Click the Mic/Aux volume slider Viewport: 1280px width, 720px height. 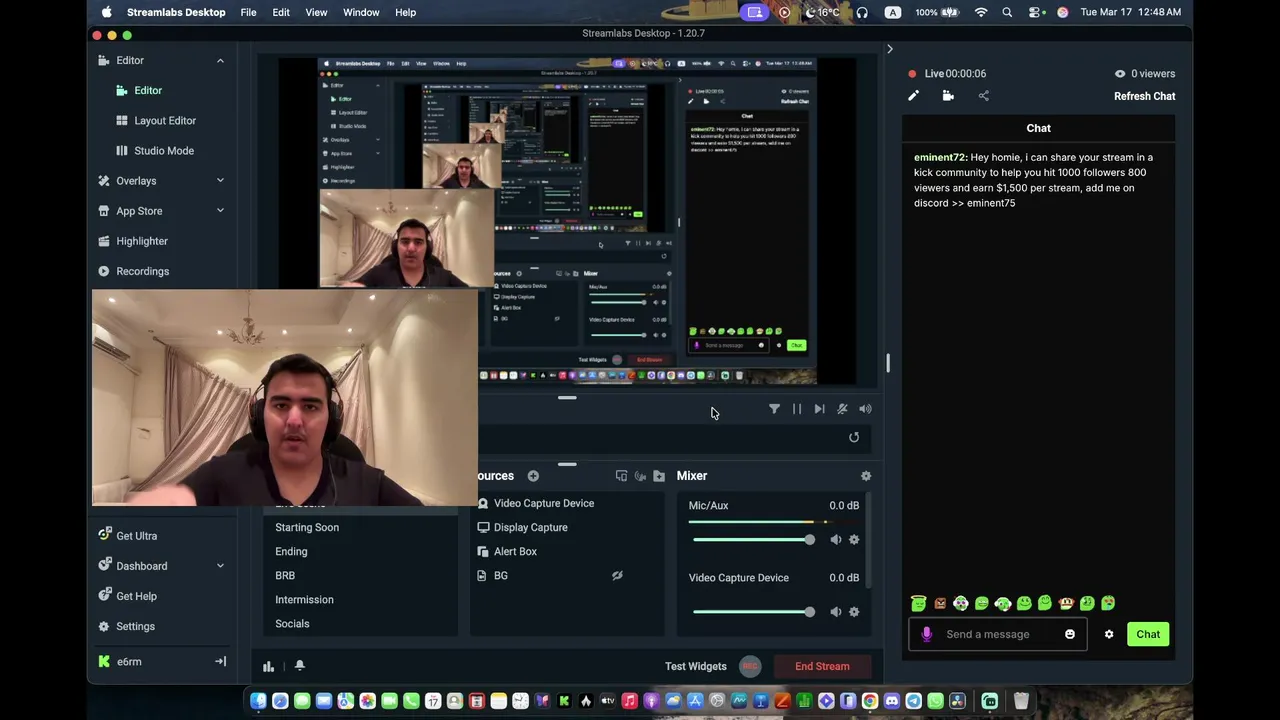point(753,540)
